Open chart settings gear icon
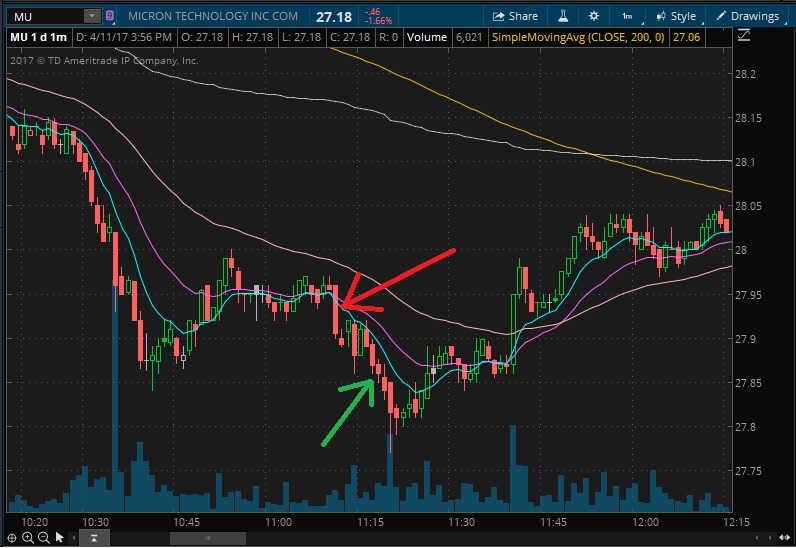Image resolution: width=796 pixels, height=548 pixels. (593, 16)
